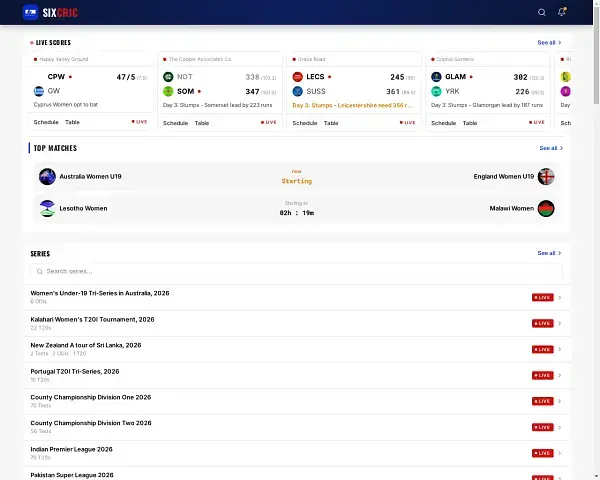Open Table tab on NOT vs SOM card

[x=202, y=123]
